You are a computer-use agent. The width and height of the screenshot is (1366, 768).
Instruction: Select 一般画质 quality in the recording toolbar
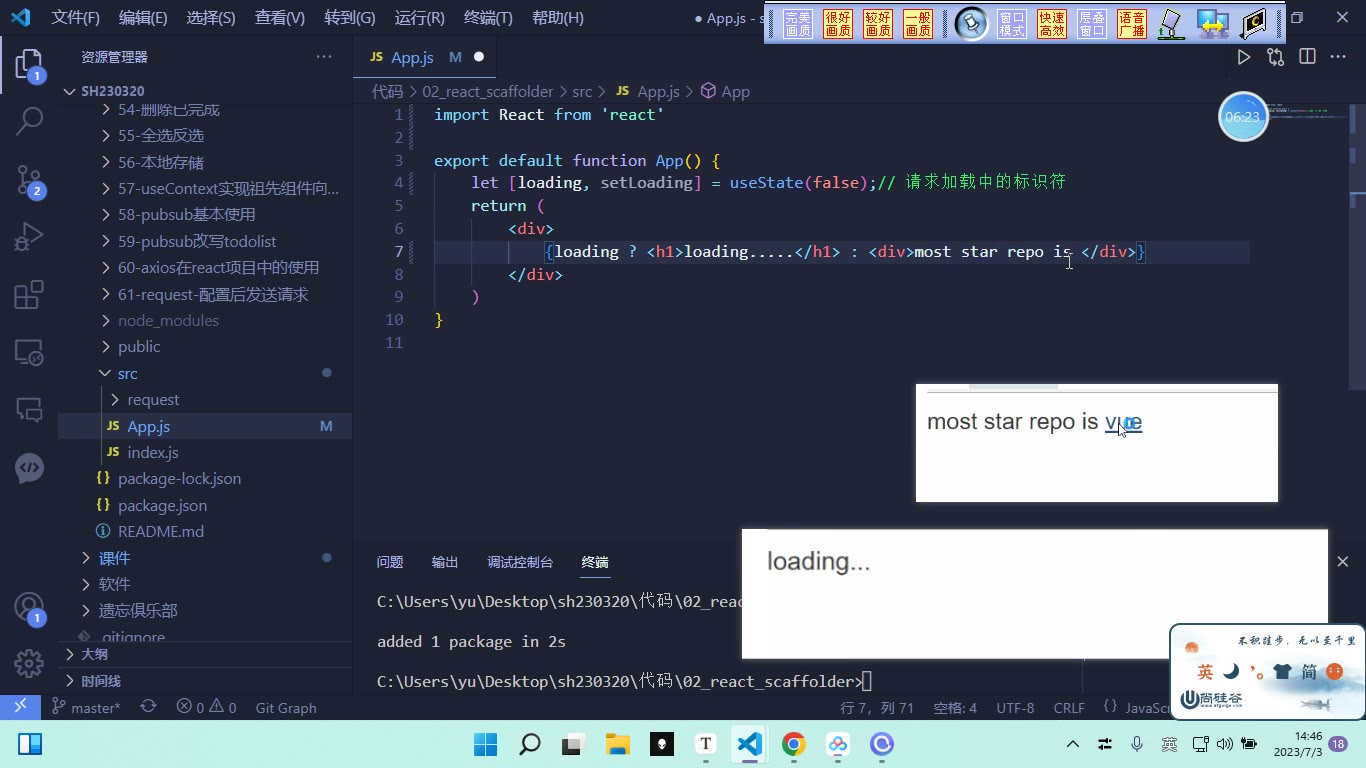click(x=918, y=24)
